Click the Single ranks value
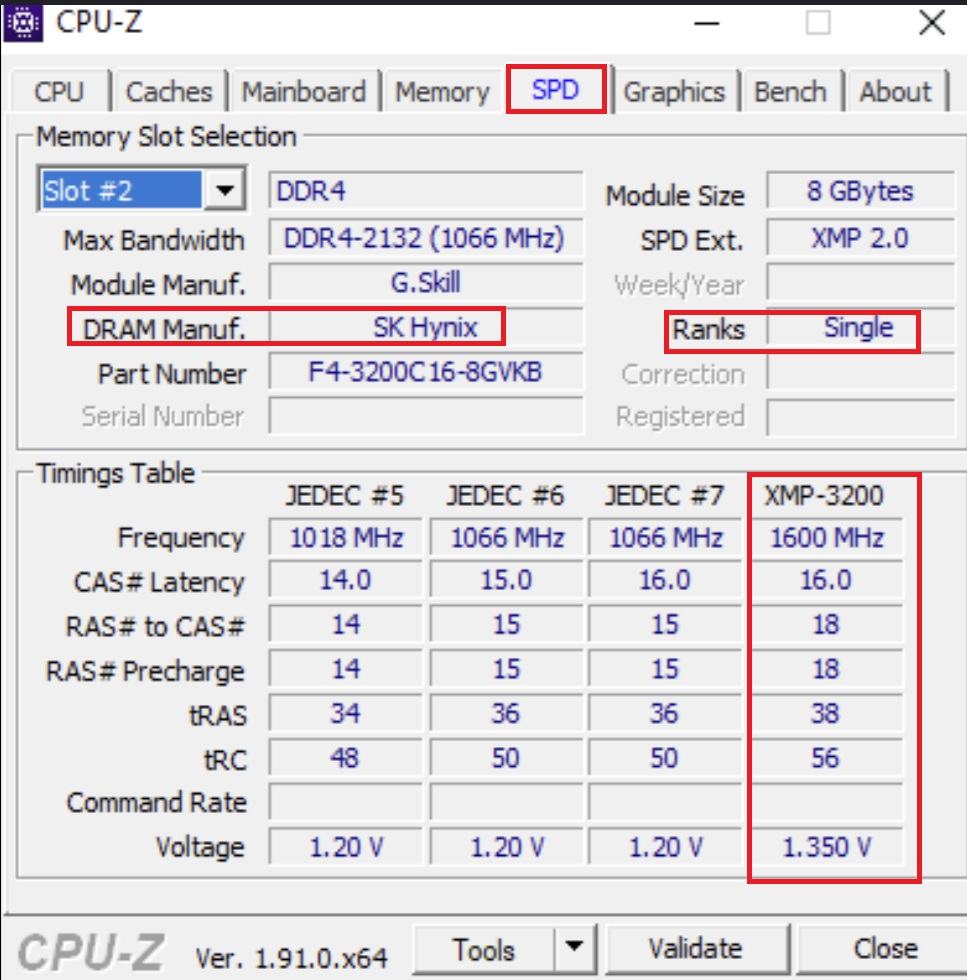The width and height of the screenshot is (967, 980). click(x=860, y=328)
